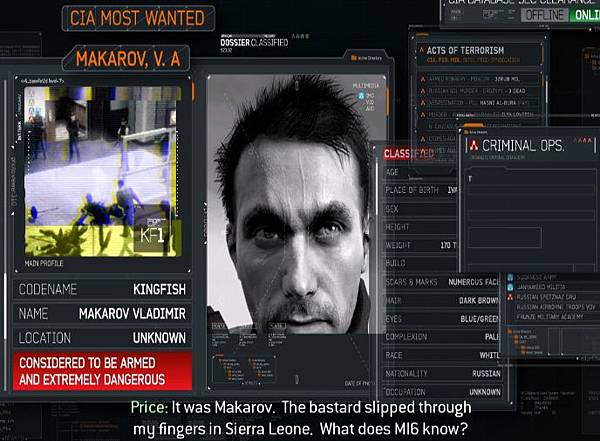The width and height of the screenshot is (600, 441).
Task: Click the 3 DEAD terrorism entry text
Action: 477,91
